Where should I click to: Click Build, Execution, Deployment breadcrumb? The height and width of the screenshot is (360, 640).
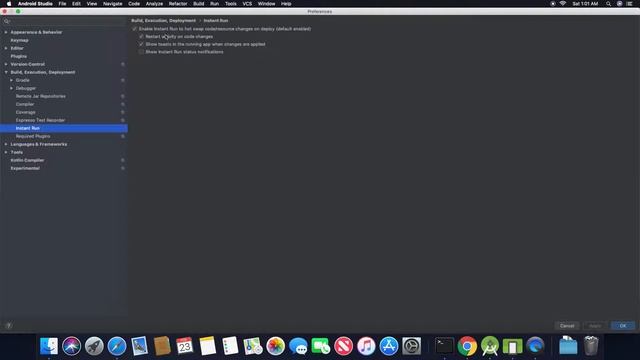[163, 20]
